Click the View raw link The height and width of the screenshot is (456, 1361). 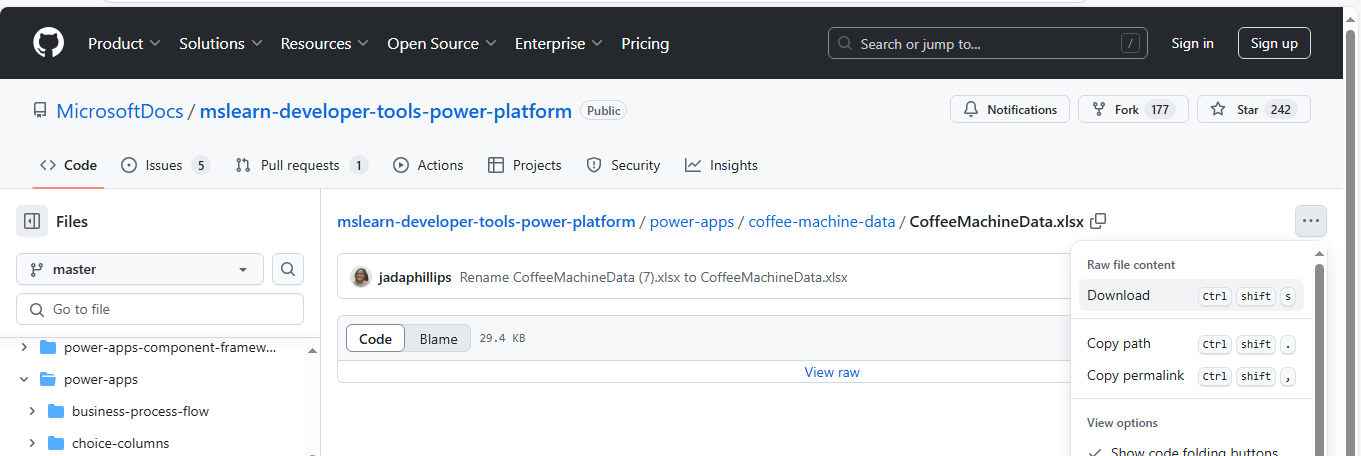click(832, 372)
